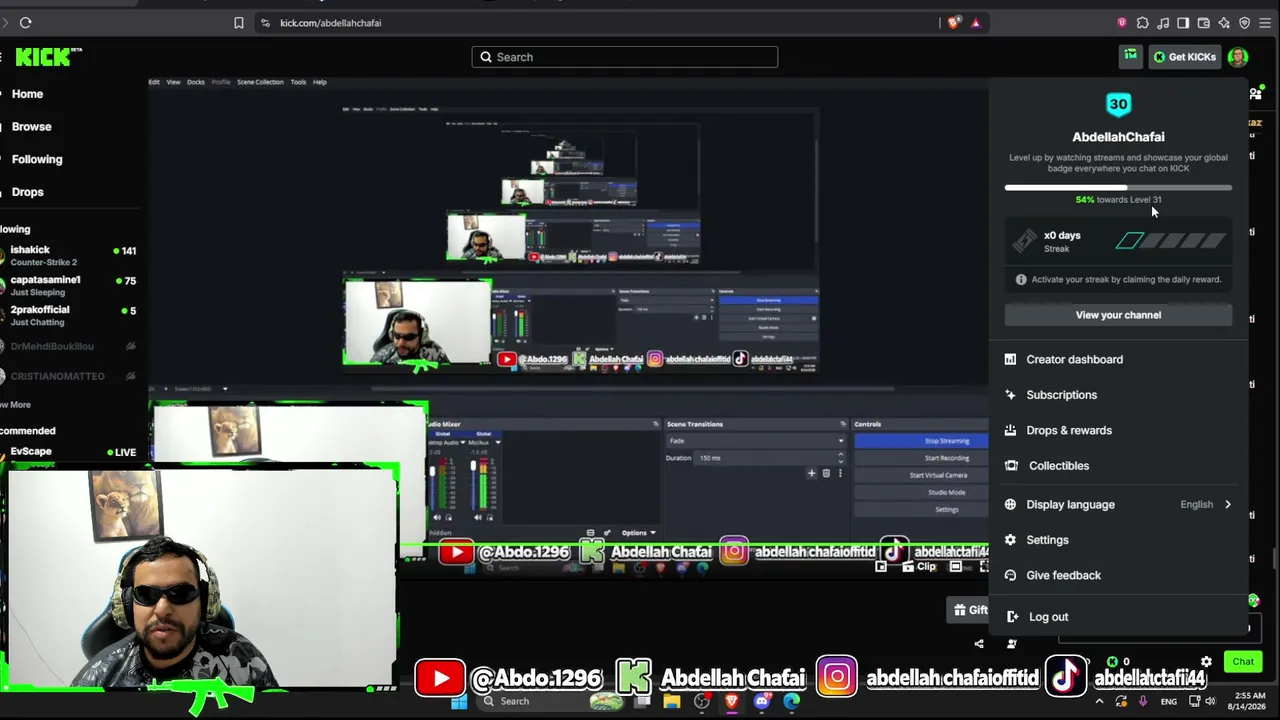Viewport: 1280px width, 720px height.
Task: Open the browser hamburger menu
Action: coord(1266,23)
